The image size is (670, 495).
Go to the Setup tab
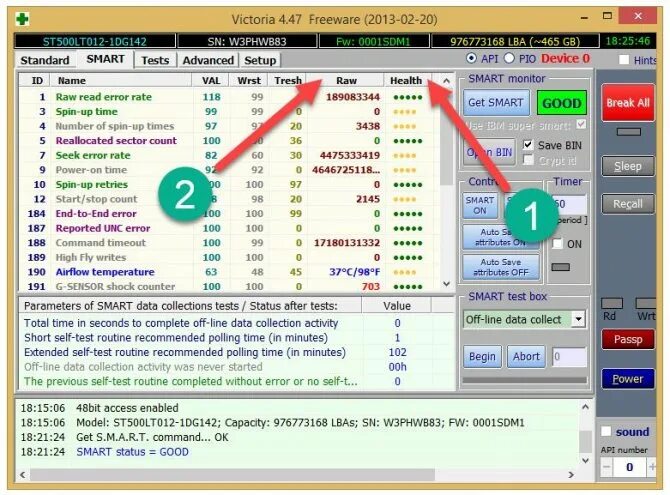(x=260, y=60)
